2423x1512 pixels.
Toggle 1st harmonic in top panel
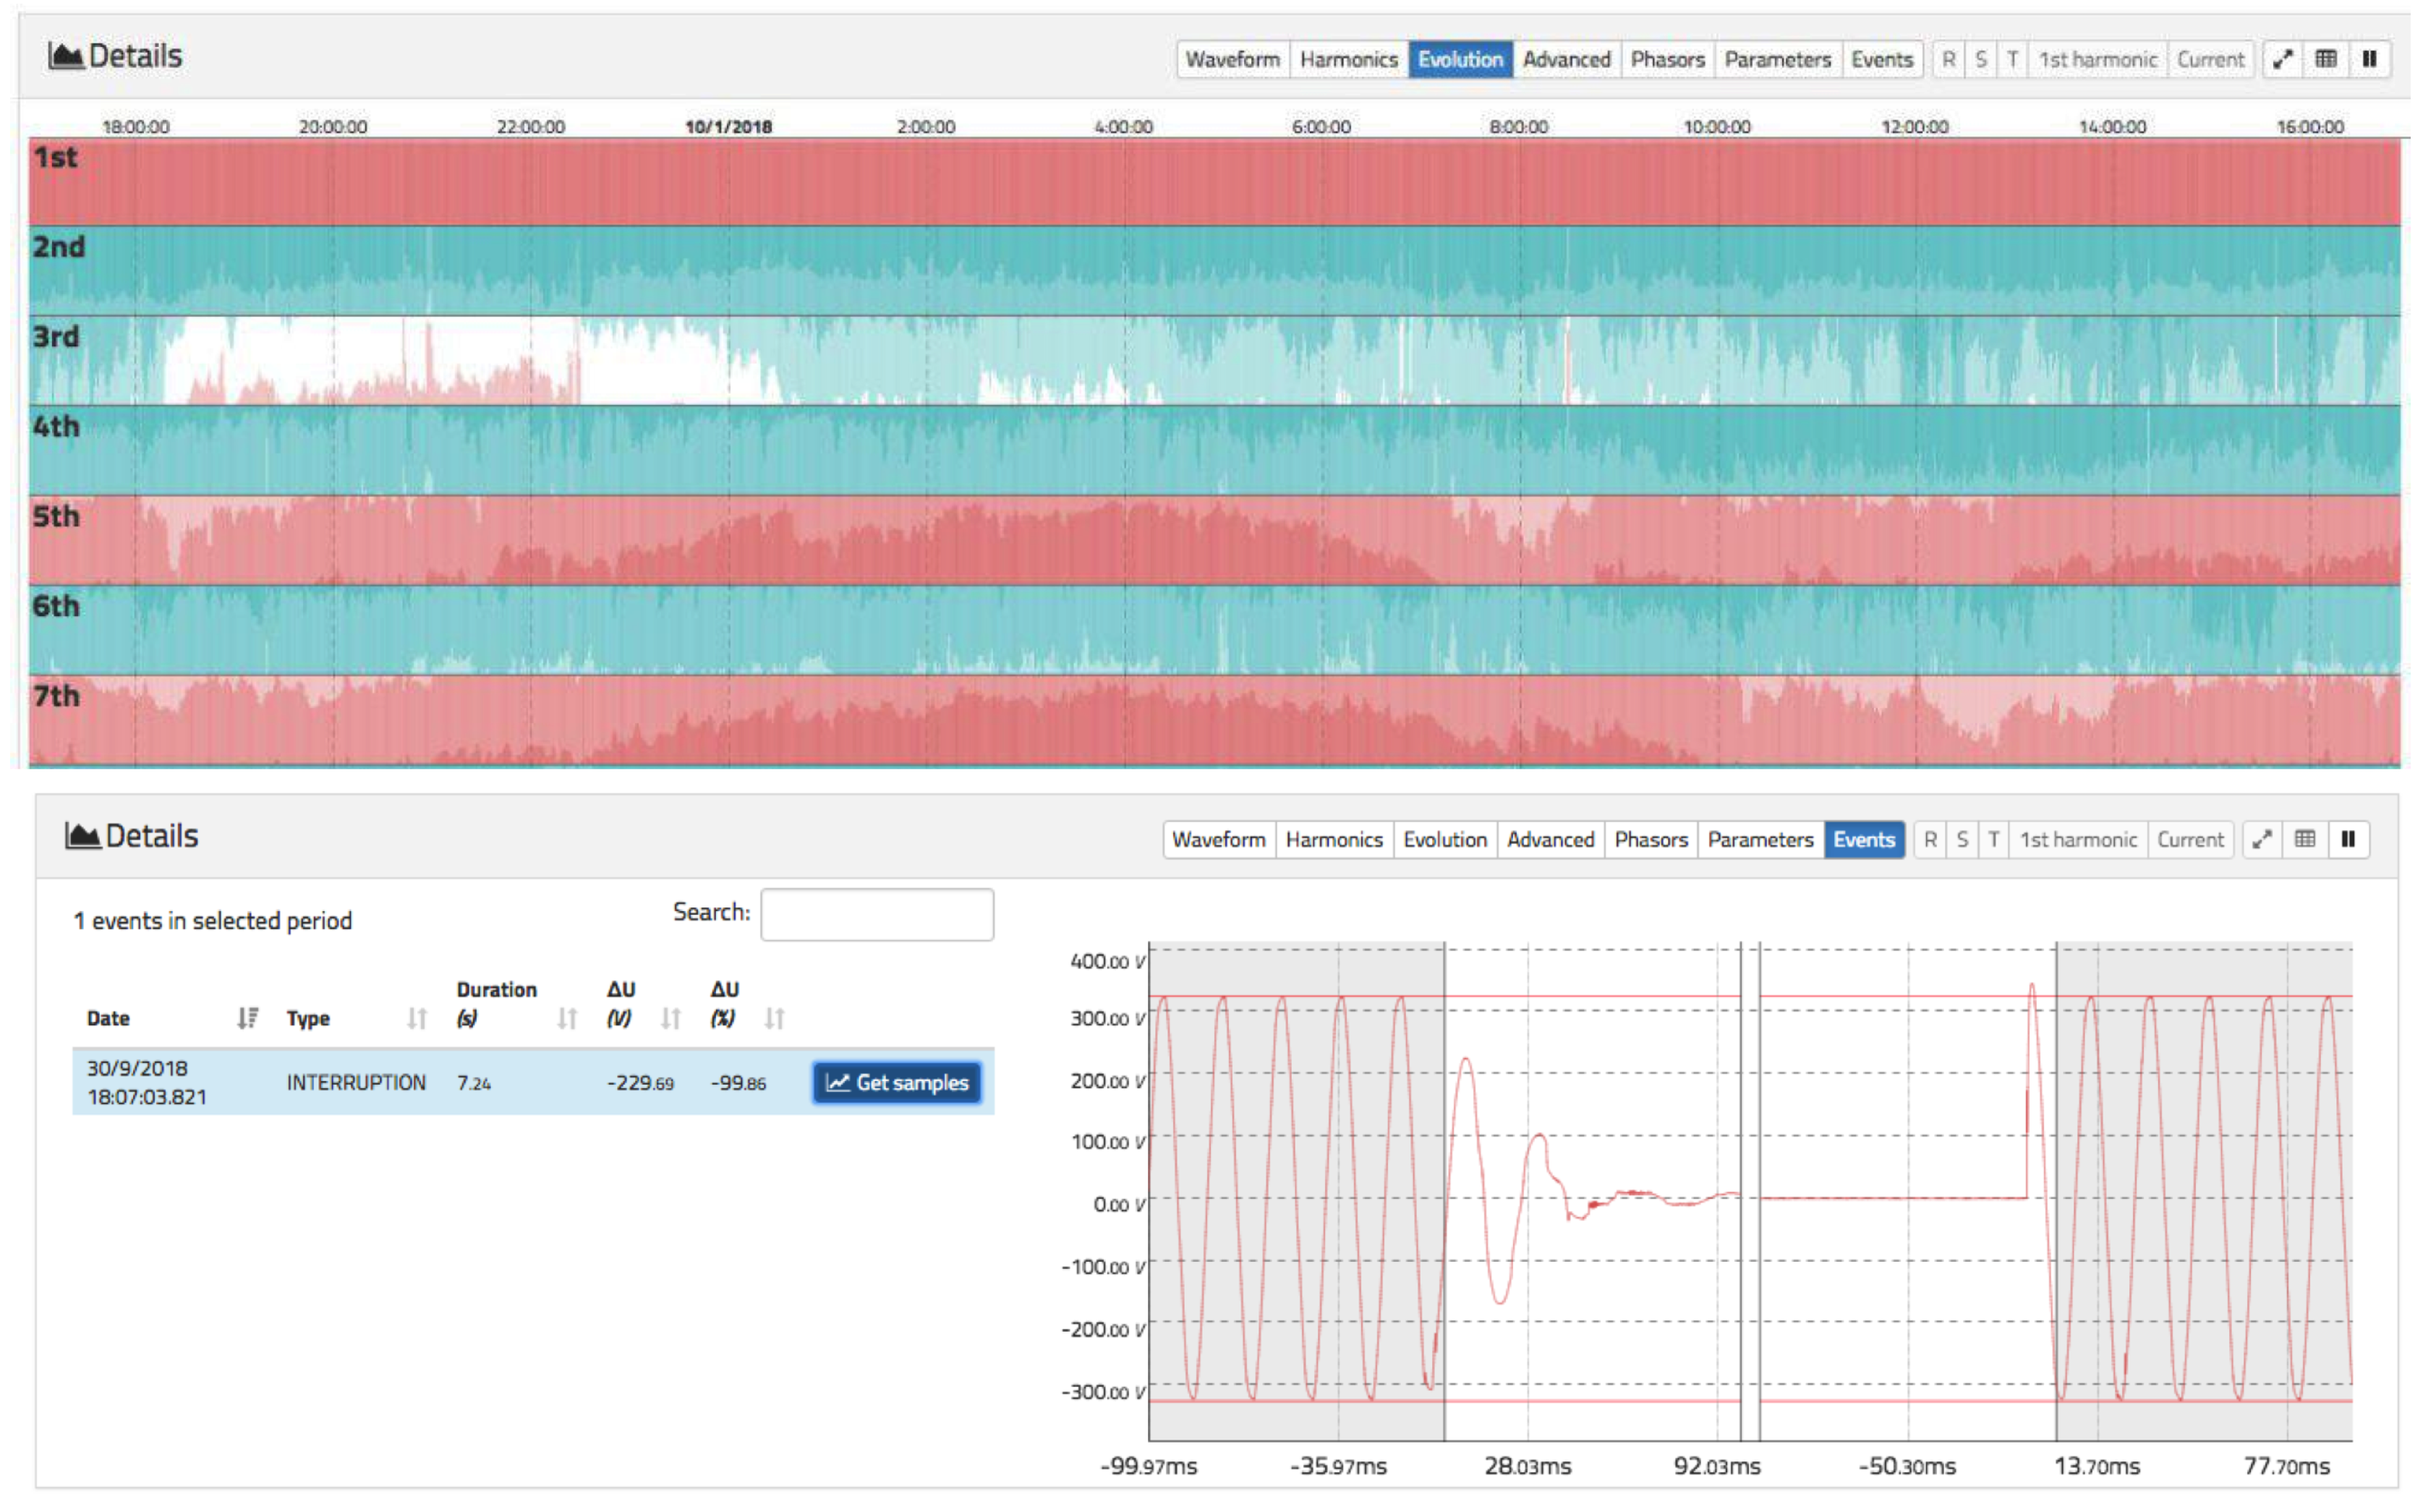coord(2098,59)
